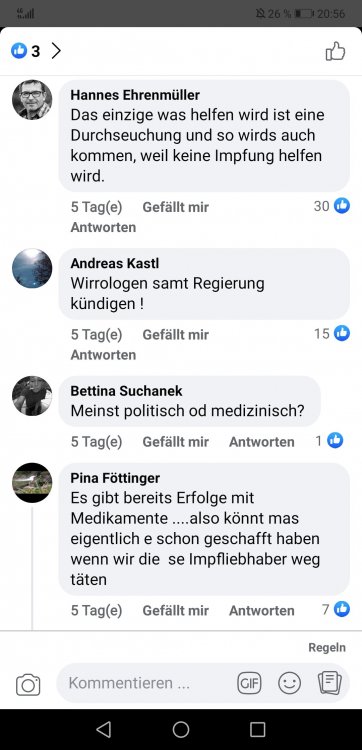Tap the Android back navigation button
362x750 pixels.
coord(104,729)
